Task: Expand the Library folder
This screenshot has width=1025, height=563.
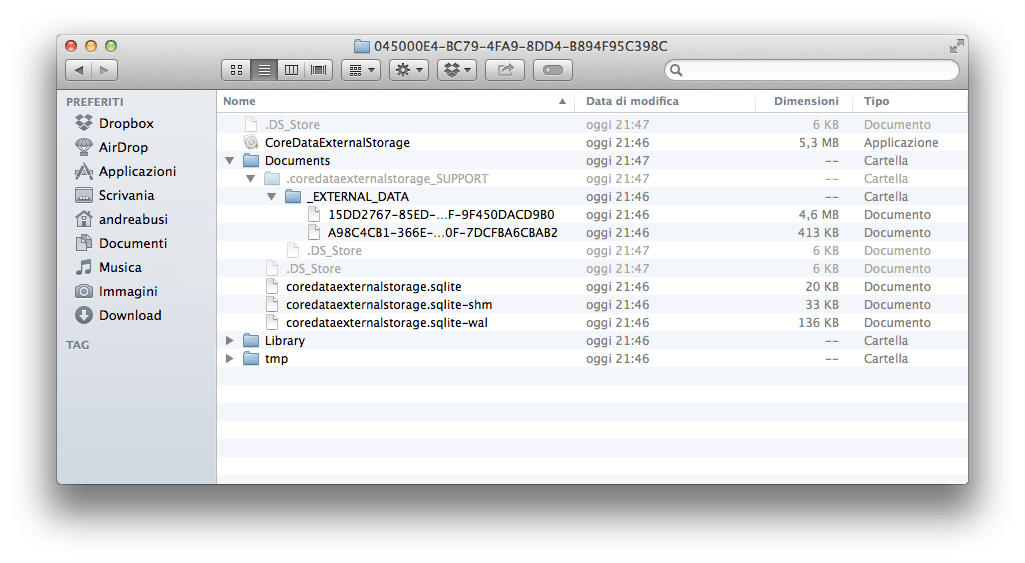Action: pos(229,341)
